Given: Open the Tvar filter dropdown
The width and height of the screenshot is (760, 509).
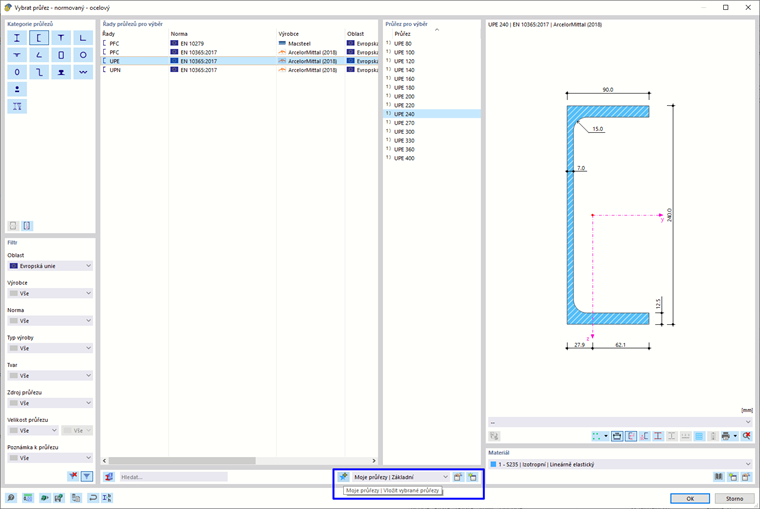Looking at the screenshot, I should point(50,376).
